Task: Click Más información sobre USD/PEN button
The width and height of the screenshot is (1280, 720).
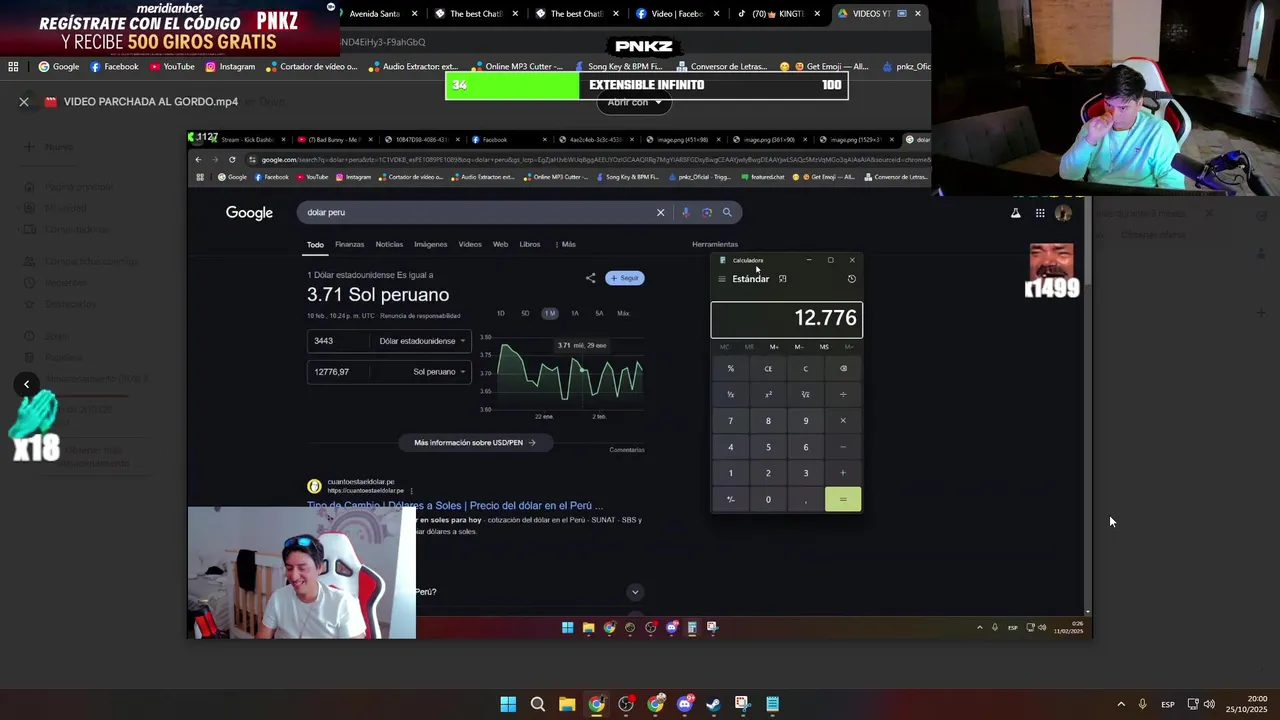Action: [475, 442]
